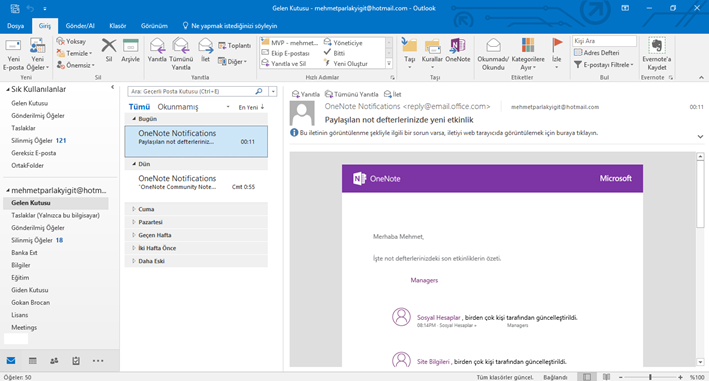The height and width of the screenshot is (381, 709).
Task: Save to Evernote with Evernote'a Kaydet
Action: (x=657, y=54)
